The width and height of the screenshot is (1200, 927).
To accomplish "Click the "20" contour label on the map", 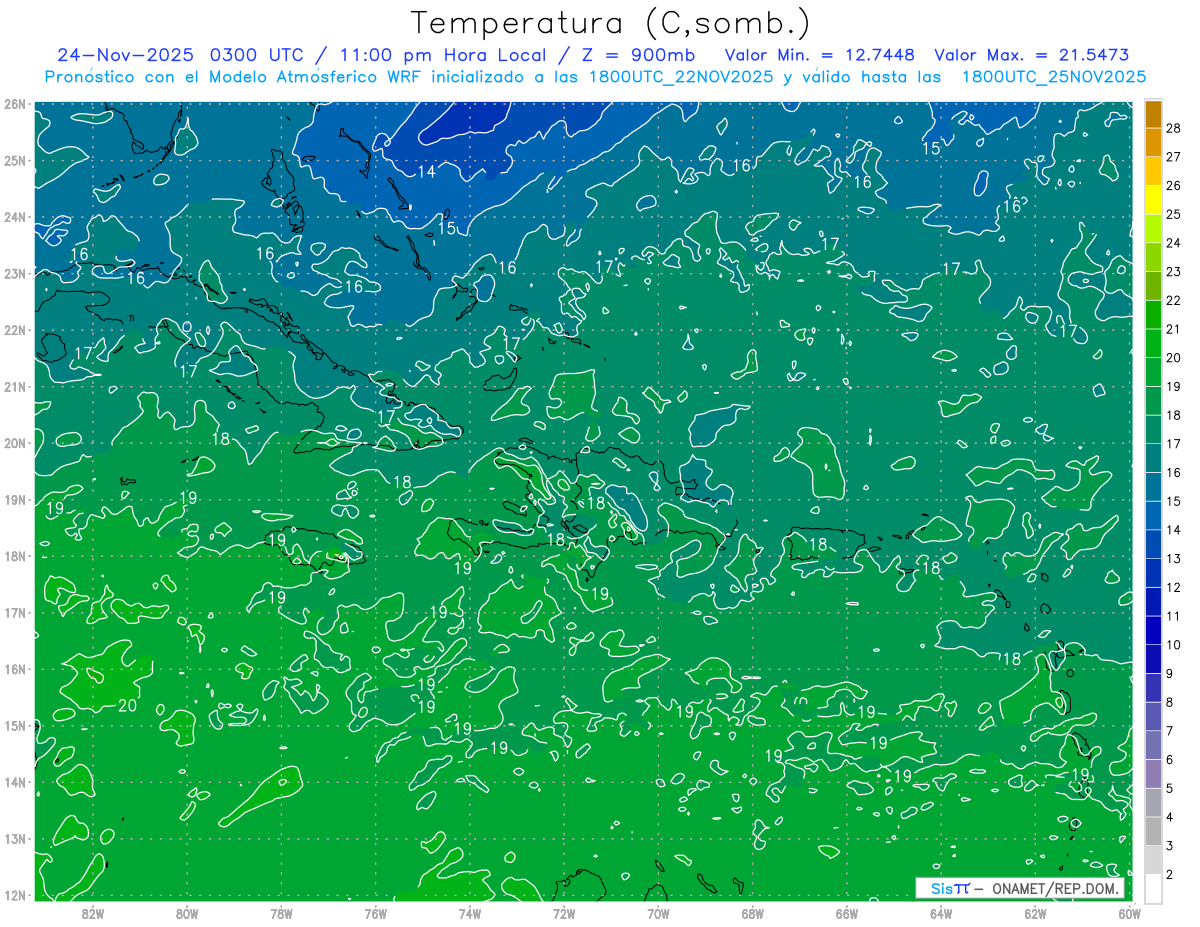I will coord(127,705).
